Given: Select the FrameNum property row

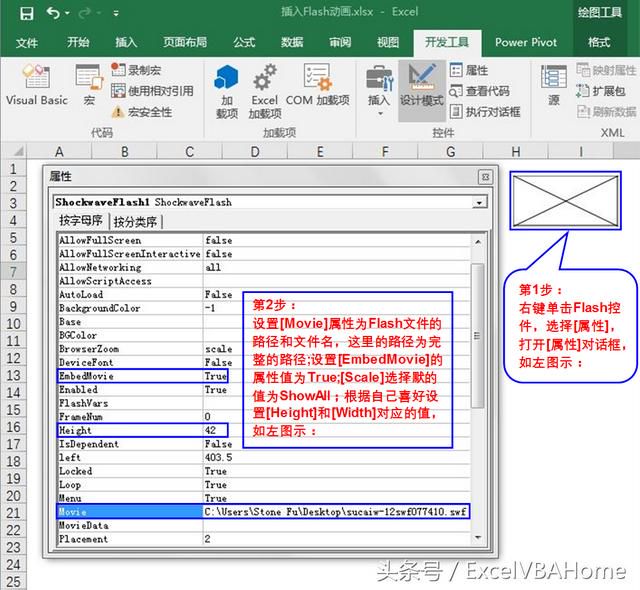Looking at the screenshot, I should tap(264, 417).
